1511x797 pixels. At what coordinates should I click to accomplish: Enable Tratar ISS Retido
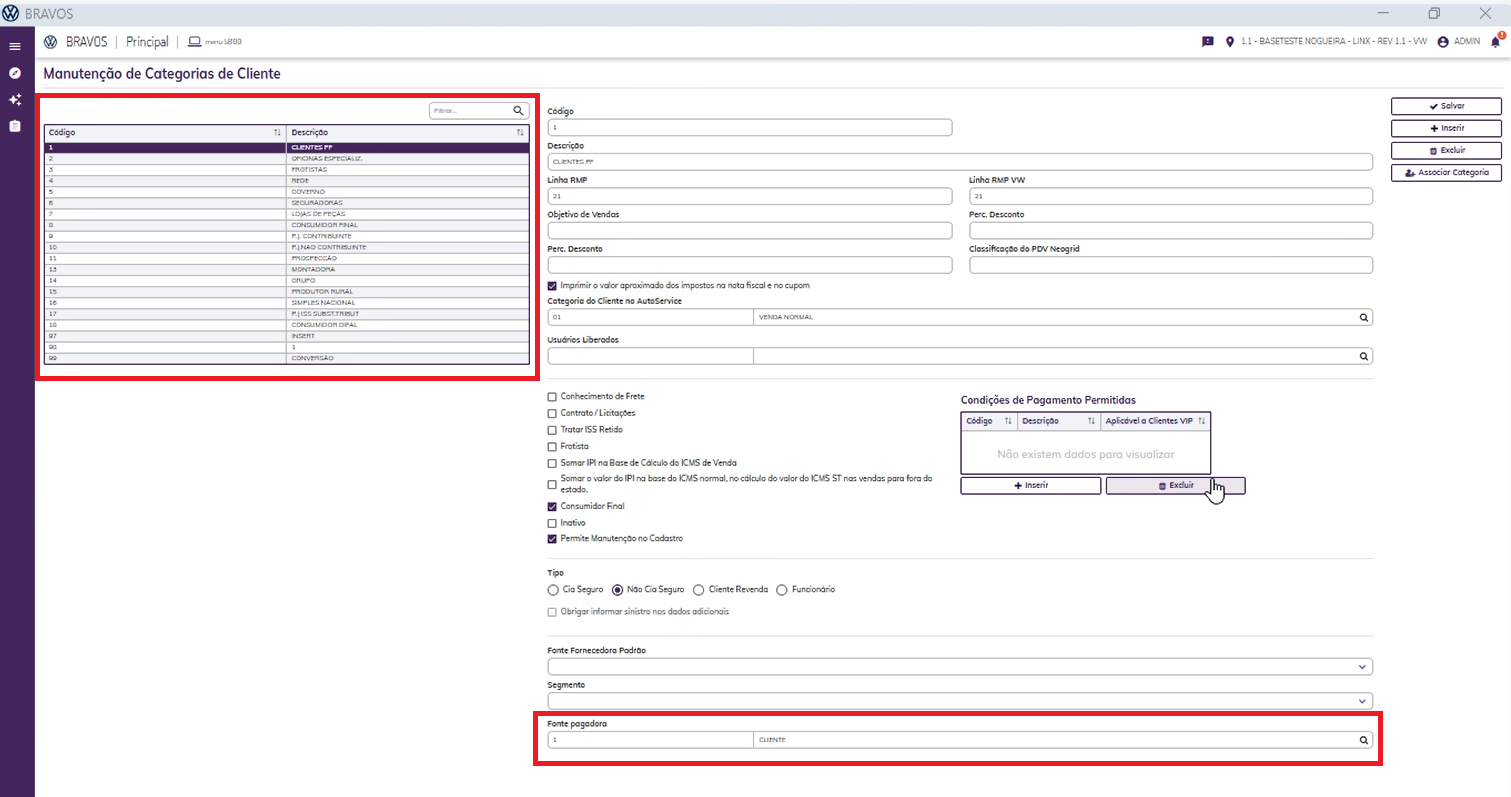[552, 429]
